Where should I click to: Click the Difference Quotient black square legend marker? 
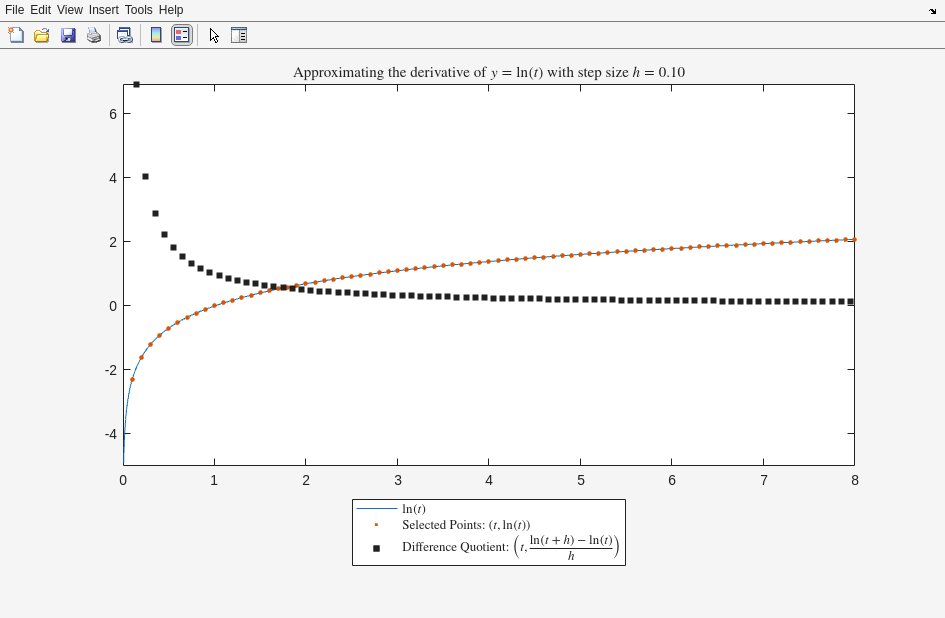[376, 548]
